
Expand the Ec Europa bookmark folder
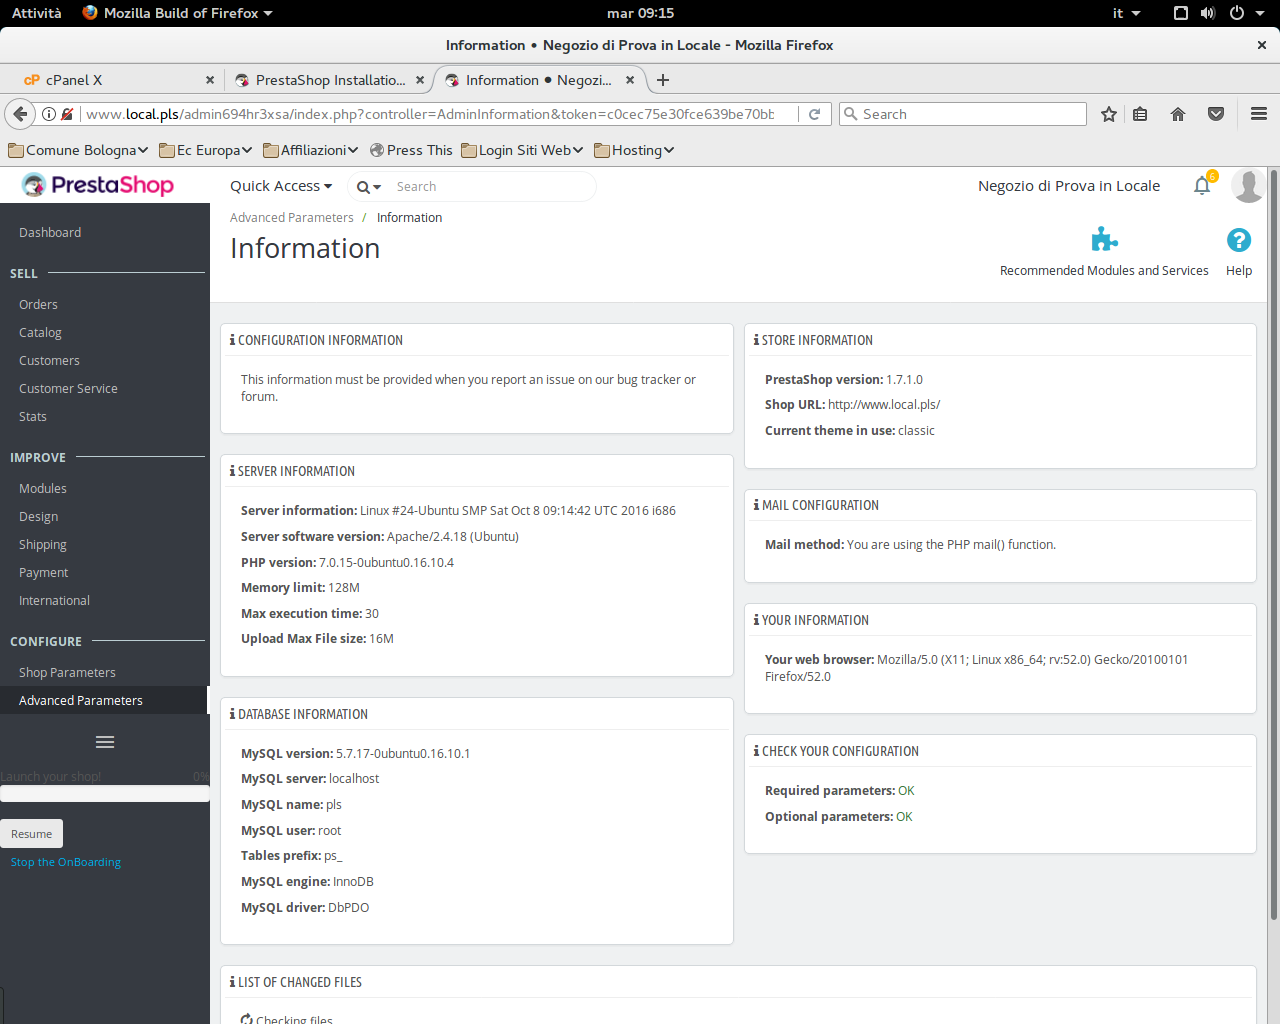pos(206,150)
